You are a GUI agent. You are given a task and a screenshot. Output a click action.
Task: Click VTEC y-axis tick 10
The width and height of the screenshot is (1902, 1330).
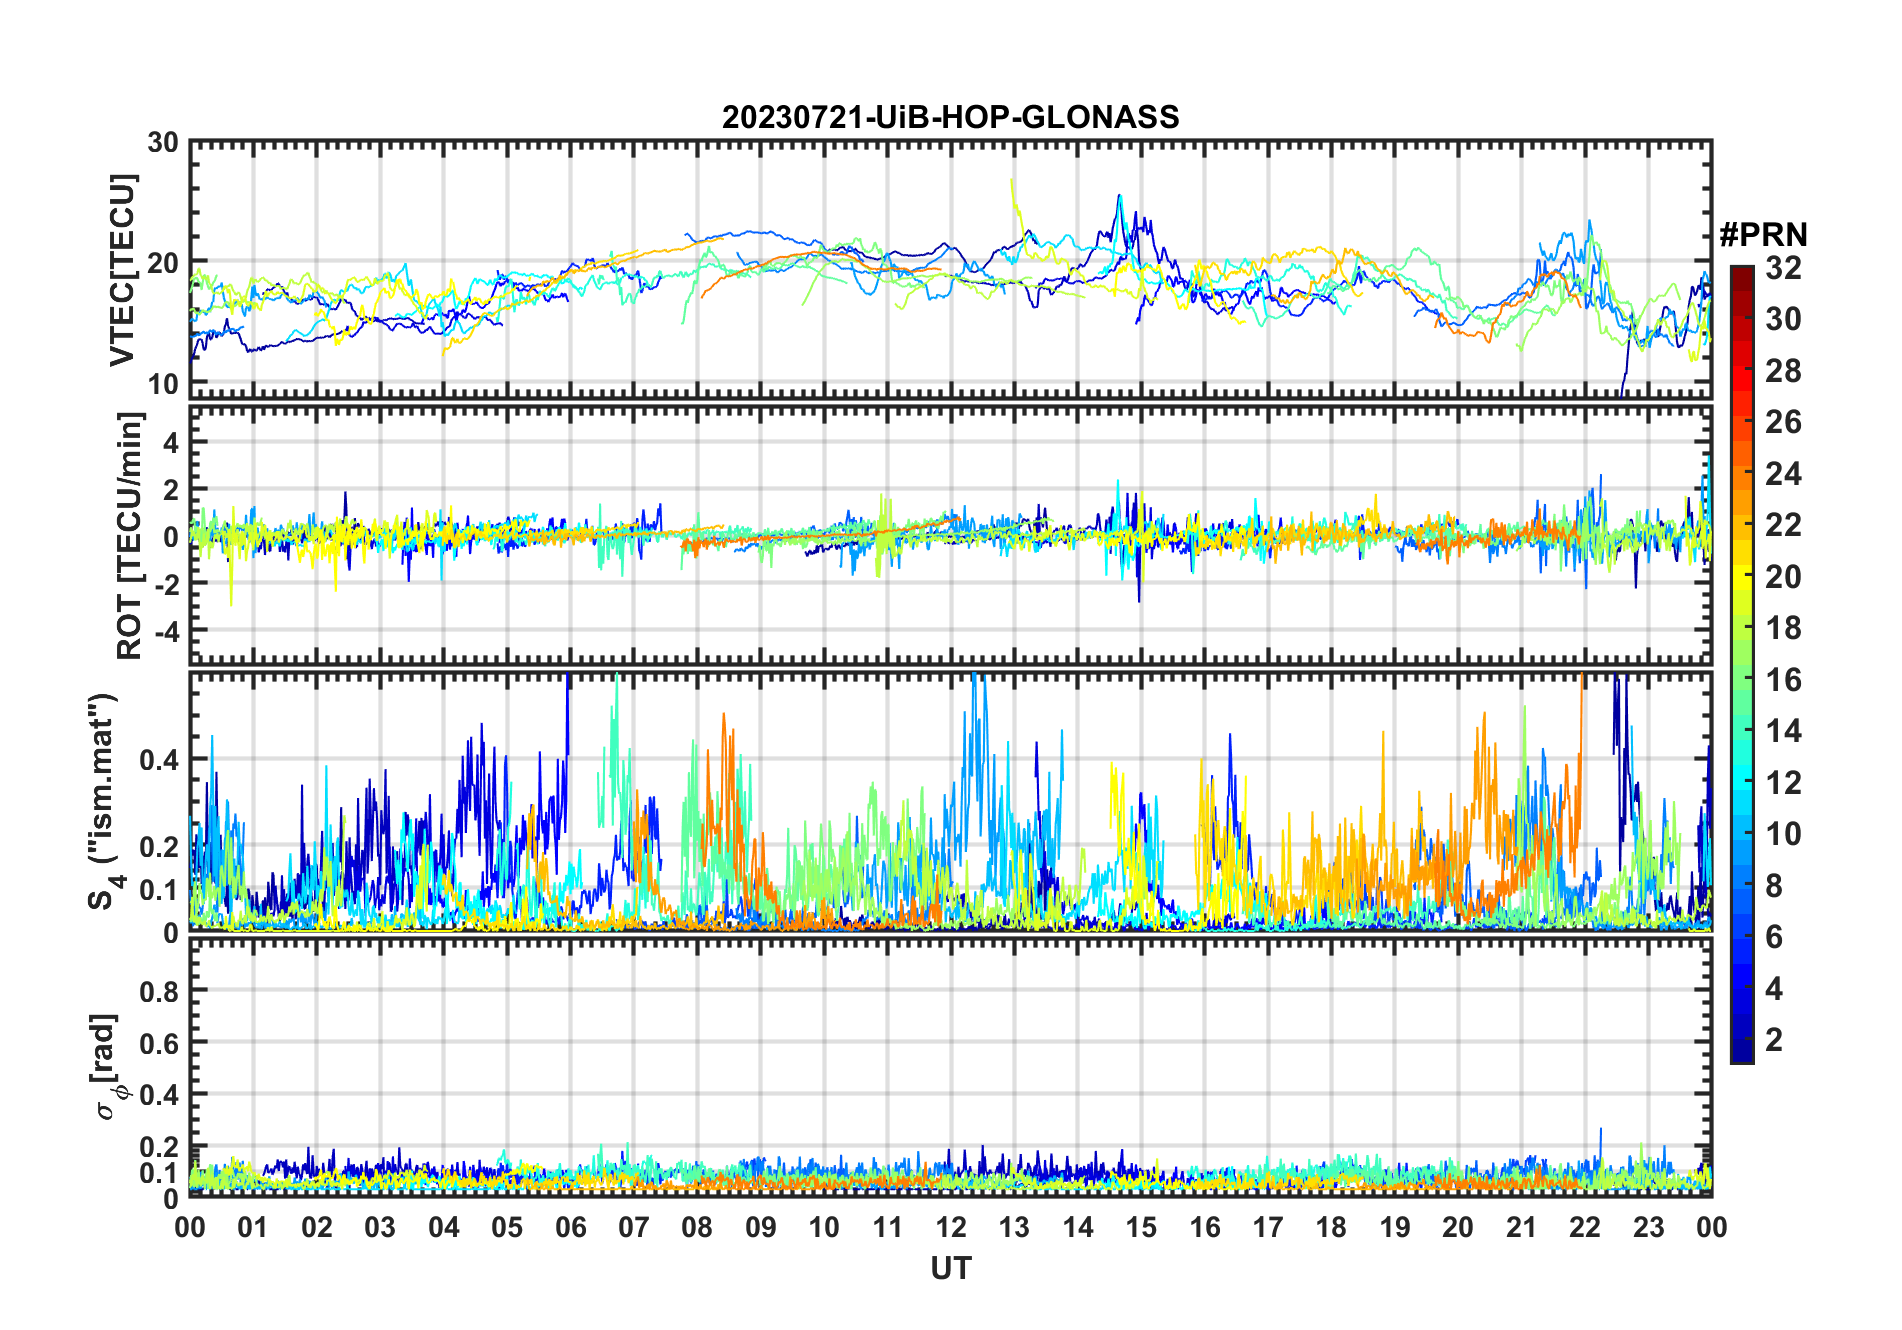(163, 383)
